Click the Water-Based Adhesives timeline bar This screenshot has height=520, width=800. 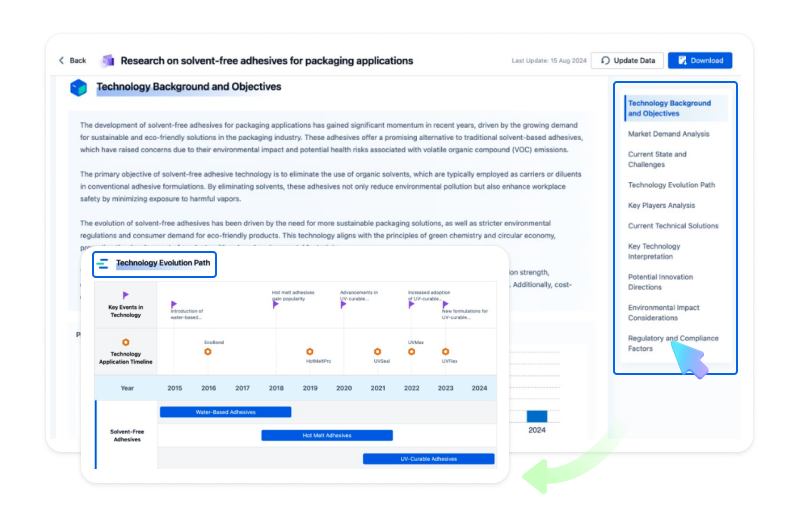point(225,412)
